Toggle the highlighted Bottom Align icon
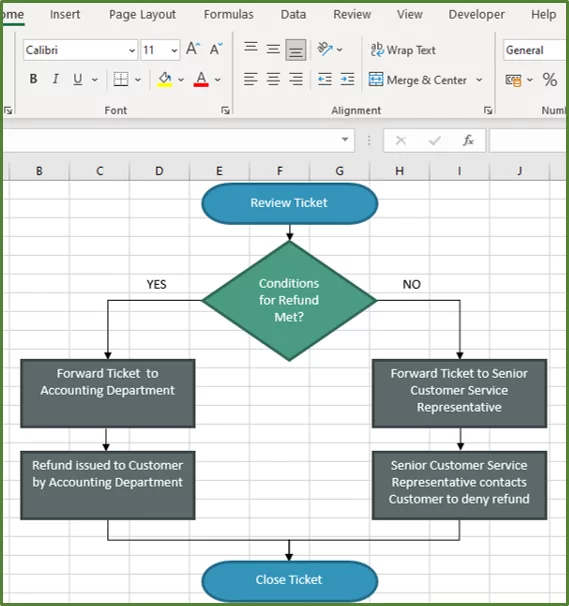569x606 pixels. pyautogui.click(x=296, y=50)
